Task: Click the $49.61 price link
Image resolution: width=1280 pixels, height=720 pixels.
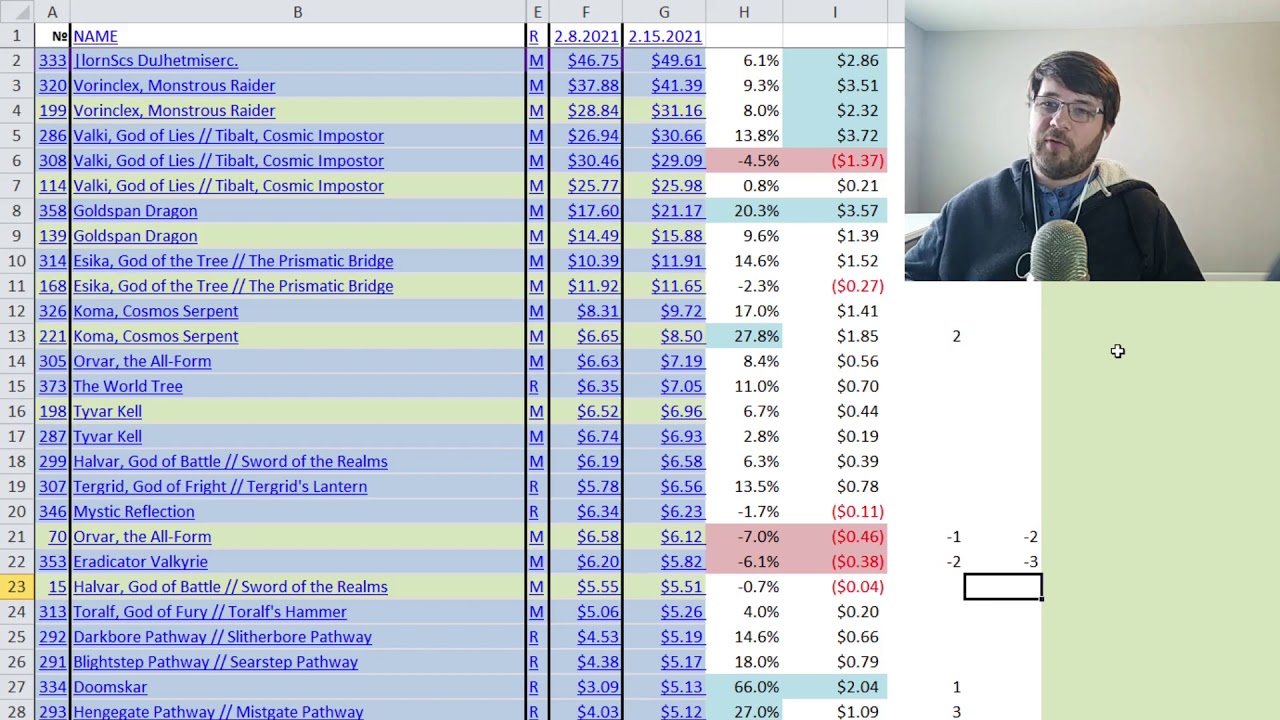Action: click(676, 61)
